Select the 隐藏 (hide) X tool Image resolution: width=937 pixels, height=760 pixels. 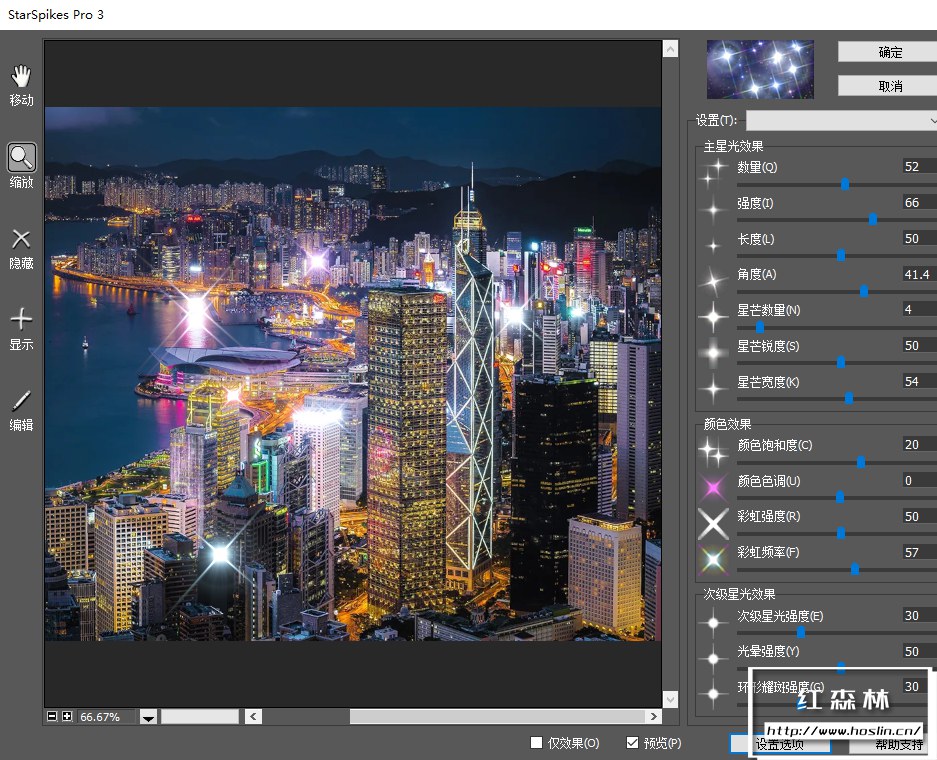click(x=22, y=249)
